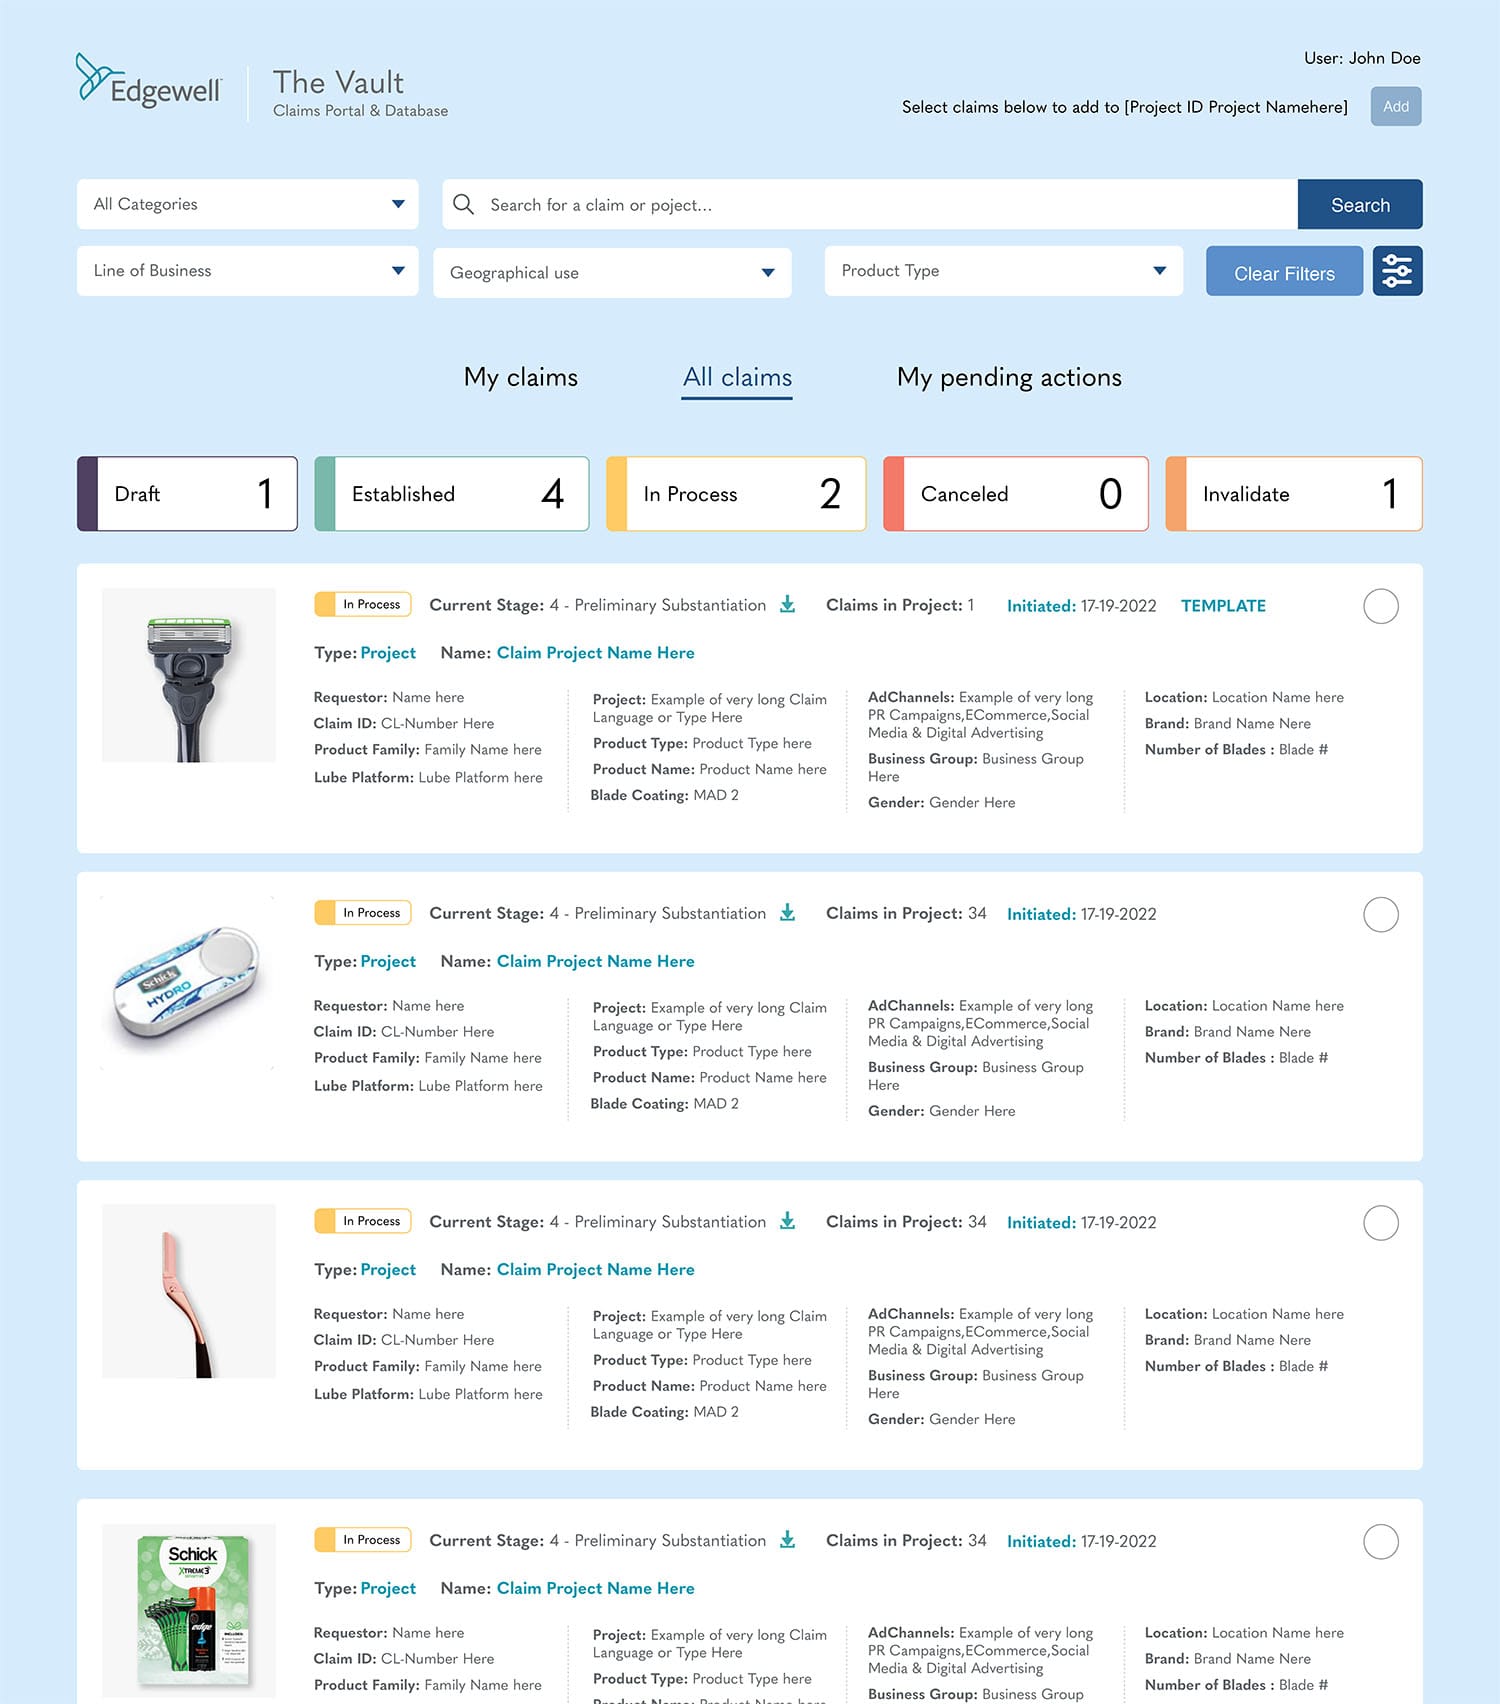Select the first claim's radio circle
This screenshot has width=1500, height=1704.
tap(1380, 606)
